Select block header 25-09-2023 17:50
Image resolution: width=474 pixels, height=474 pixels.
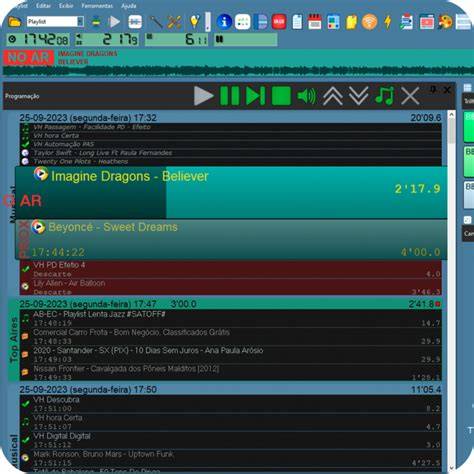pos(231,389)
